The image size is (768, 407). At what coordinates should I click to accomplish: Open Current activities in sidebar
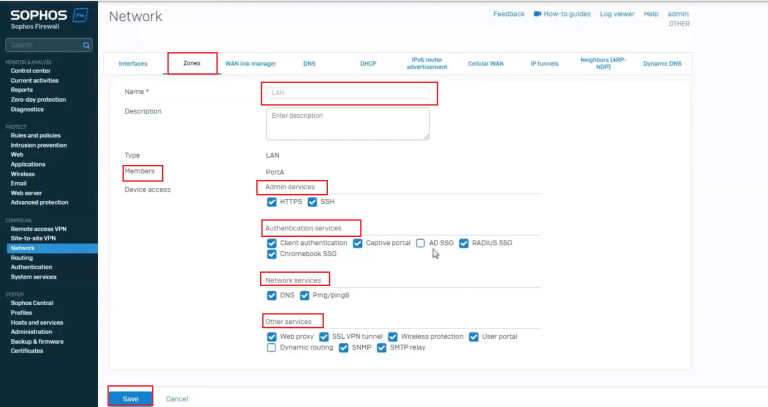coord(34,80)
